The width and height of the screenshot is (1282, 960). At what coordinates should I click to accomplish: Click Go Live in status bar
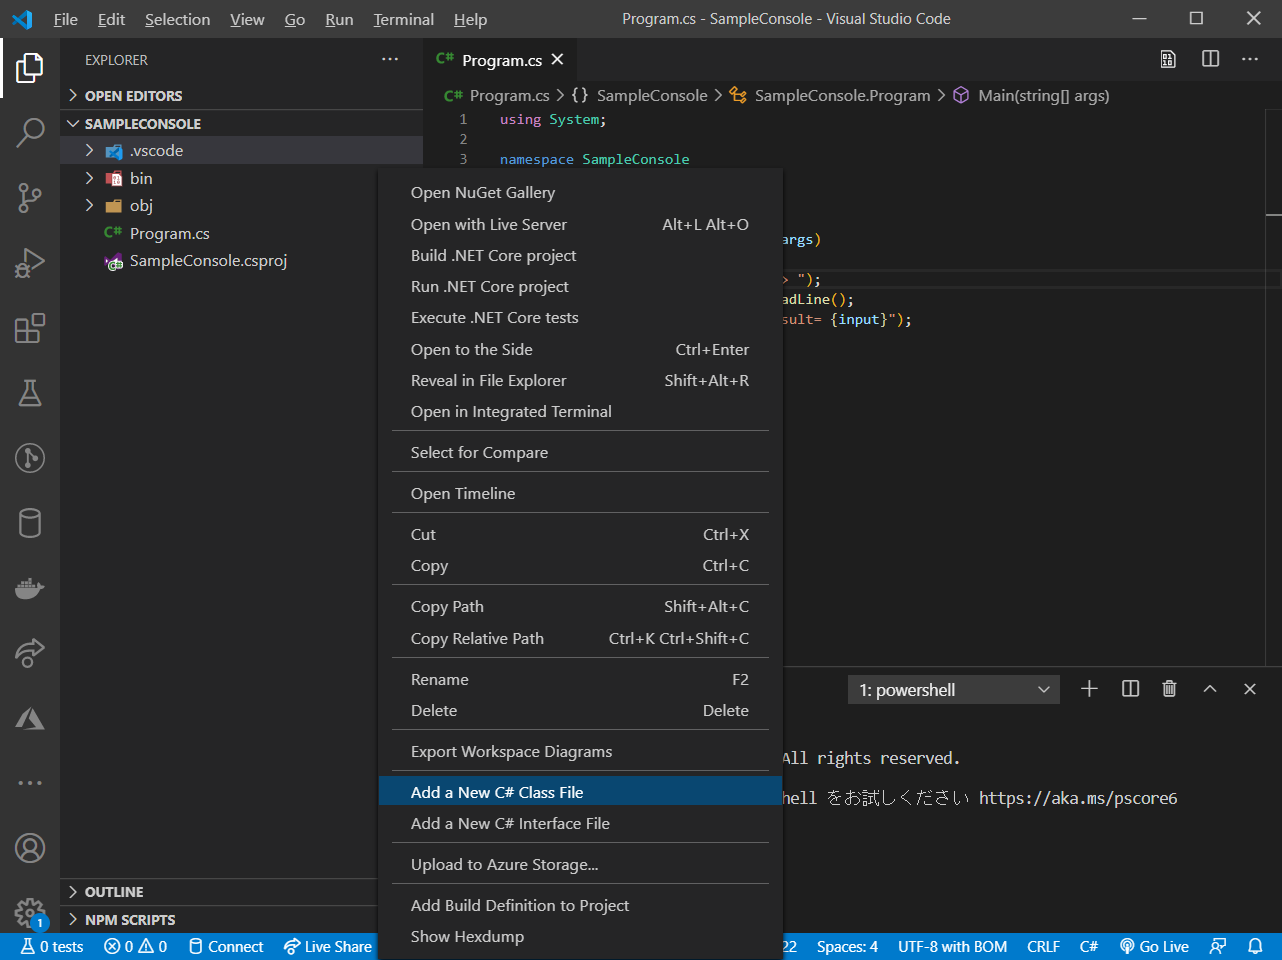[x=1154, y=946]
